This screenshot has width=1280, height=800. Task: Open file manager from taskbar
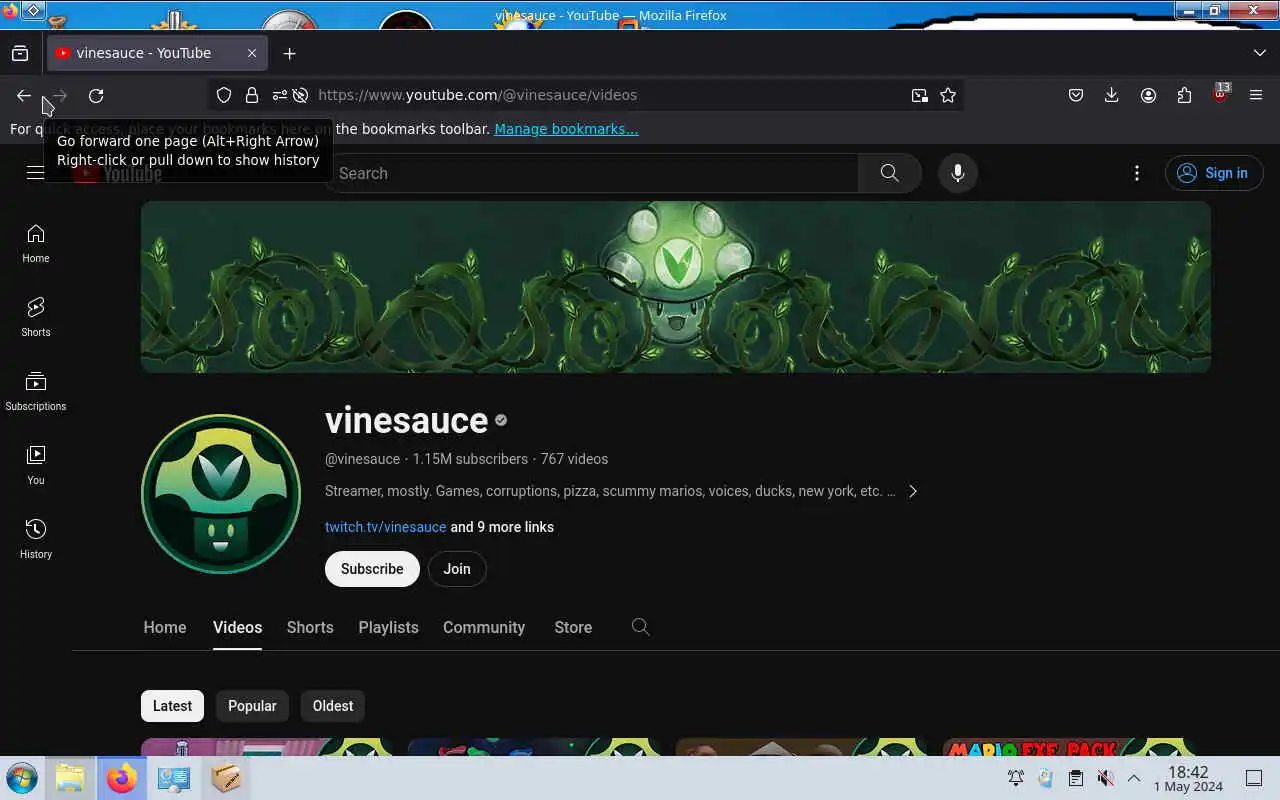pyautogui.click(x=70, y=778)
